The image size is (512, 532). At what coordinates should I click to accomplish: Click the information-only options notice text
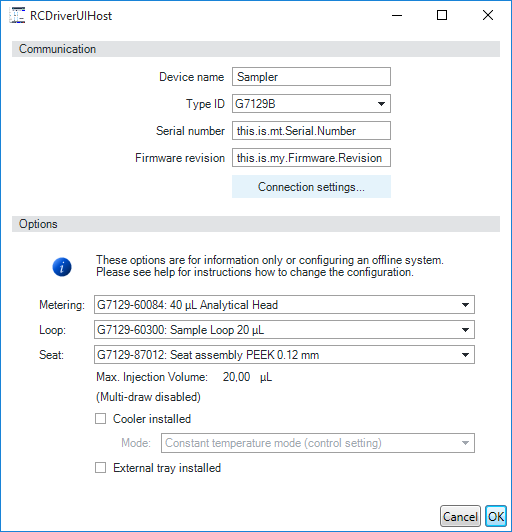270,266
